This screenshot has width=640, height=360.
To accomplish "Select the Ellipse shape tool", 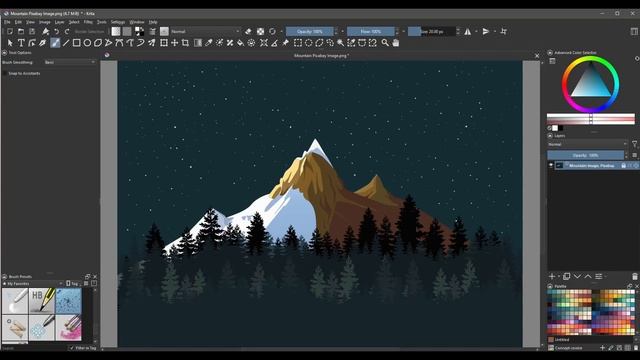I will coord(87,43).
